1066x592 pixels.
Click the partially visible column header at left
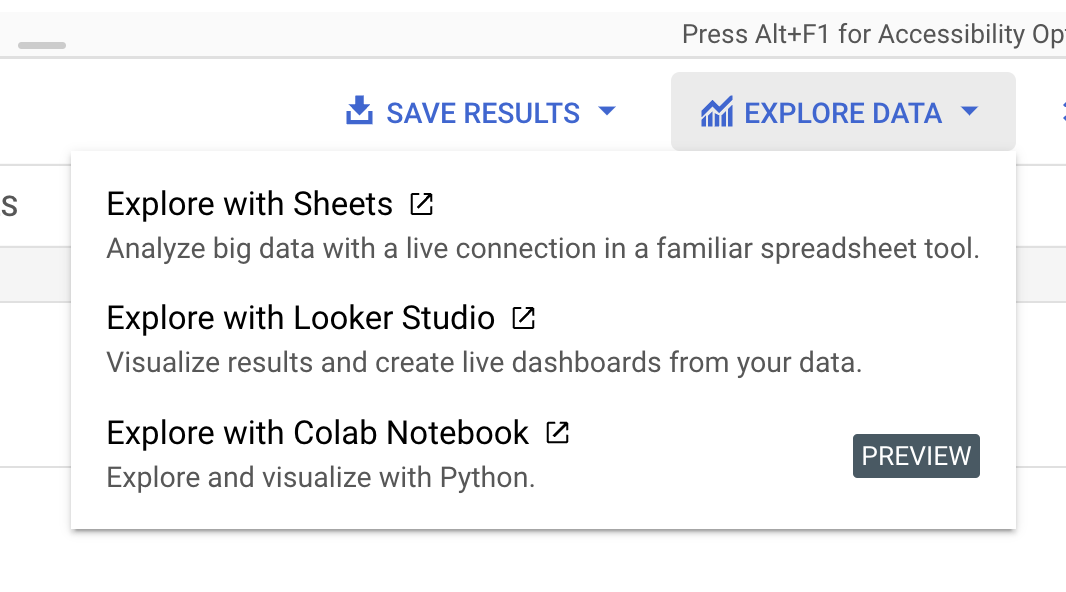(x=10, y=206)
